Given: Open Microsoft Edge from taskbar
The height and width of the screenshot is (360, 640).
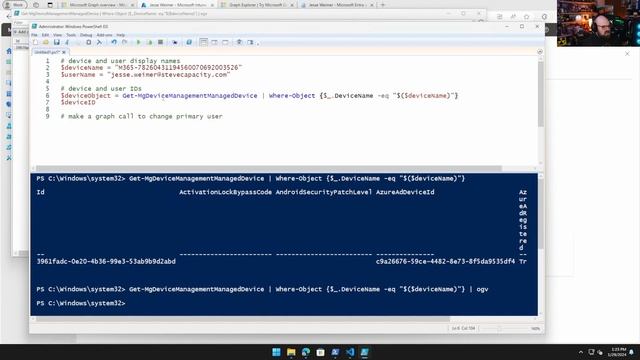Looking at the screenshot, I should click(306, 352).
